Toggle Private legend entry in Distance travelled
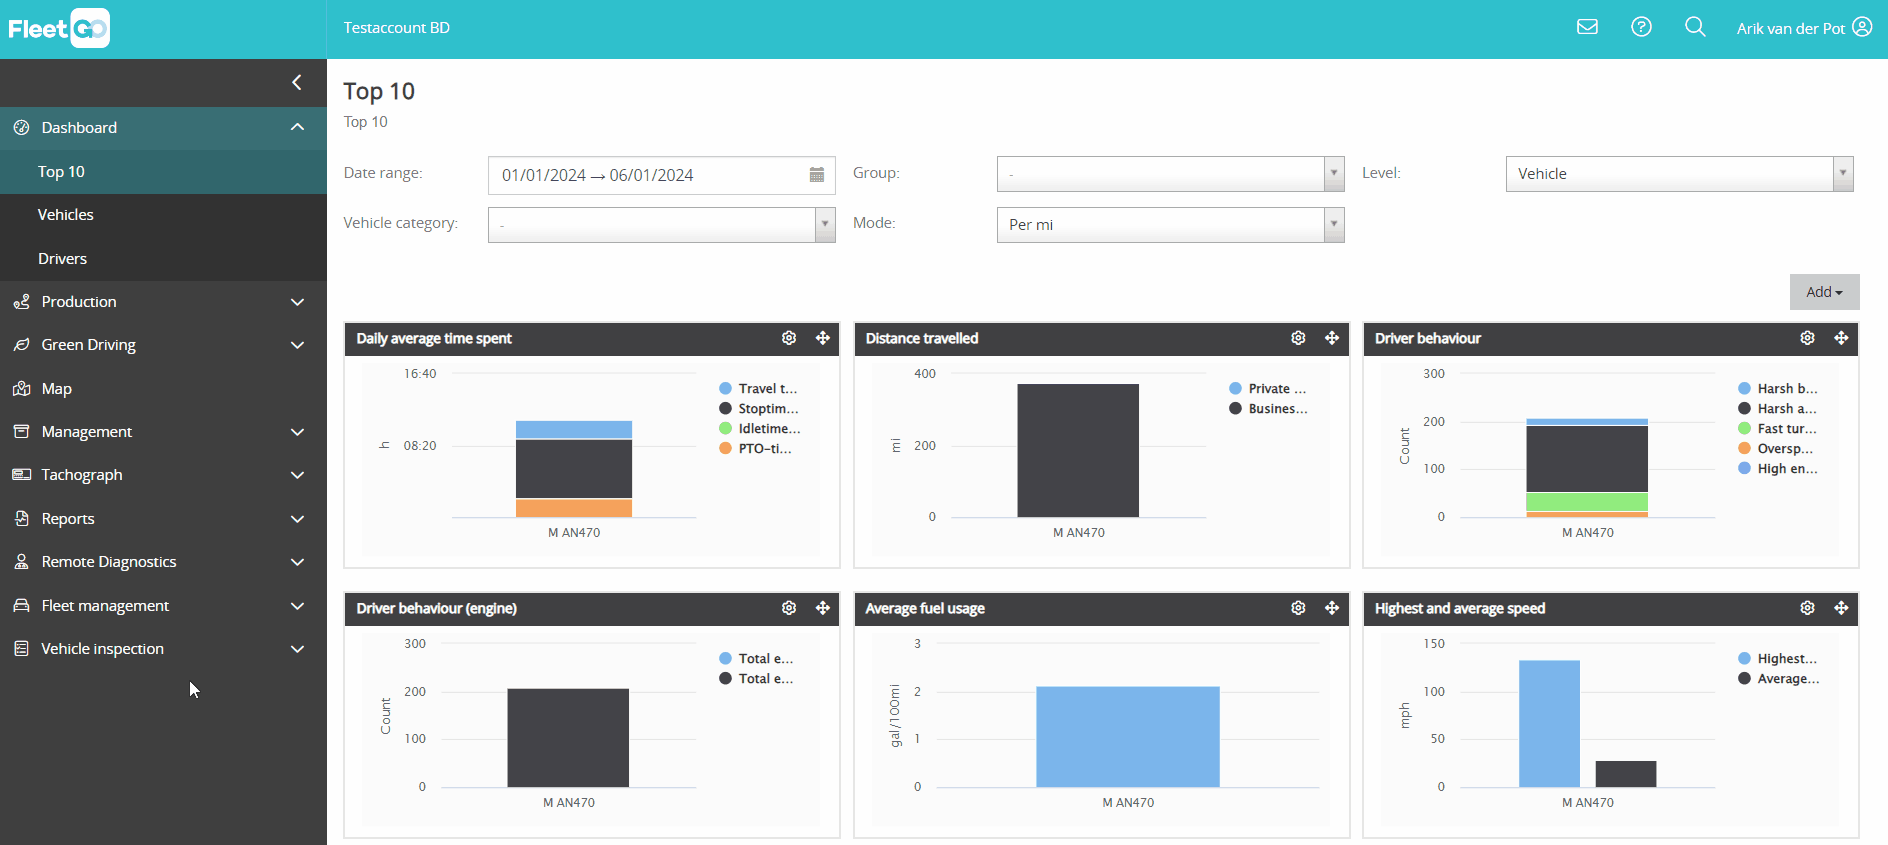This screenshot has width=1888, height=845. click(1267, 388)
